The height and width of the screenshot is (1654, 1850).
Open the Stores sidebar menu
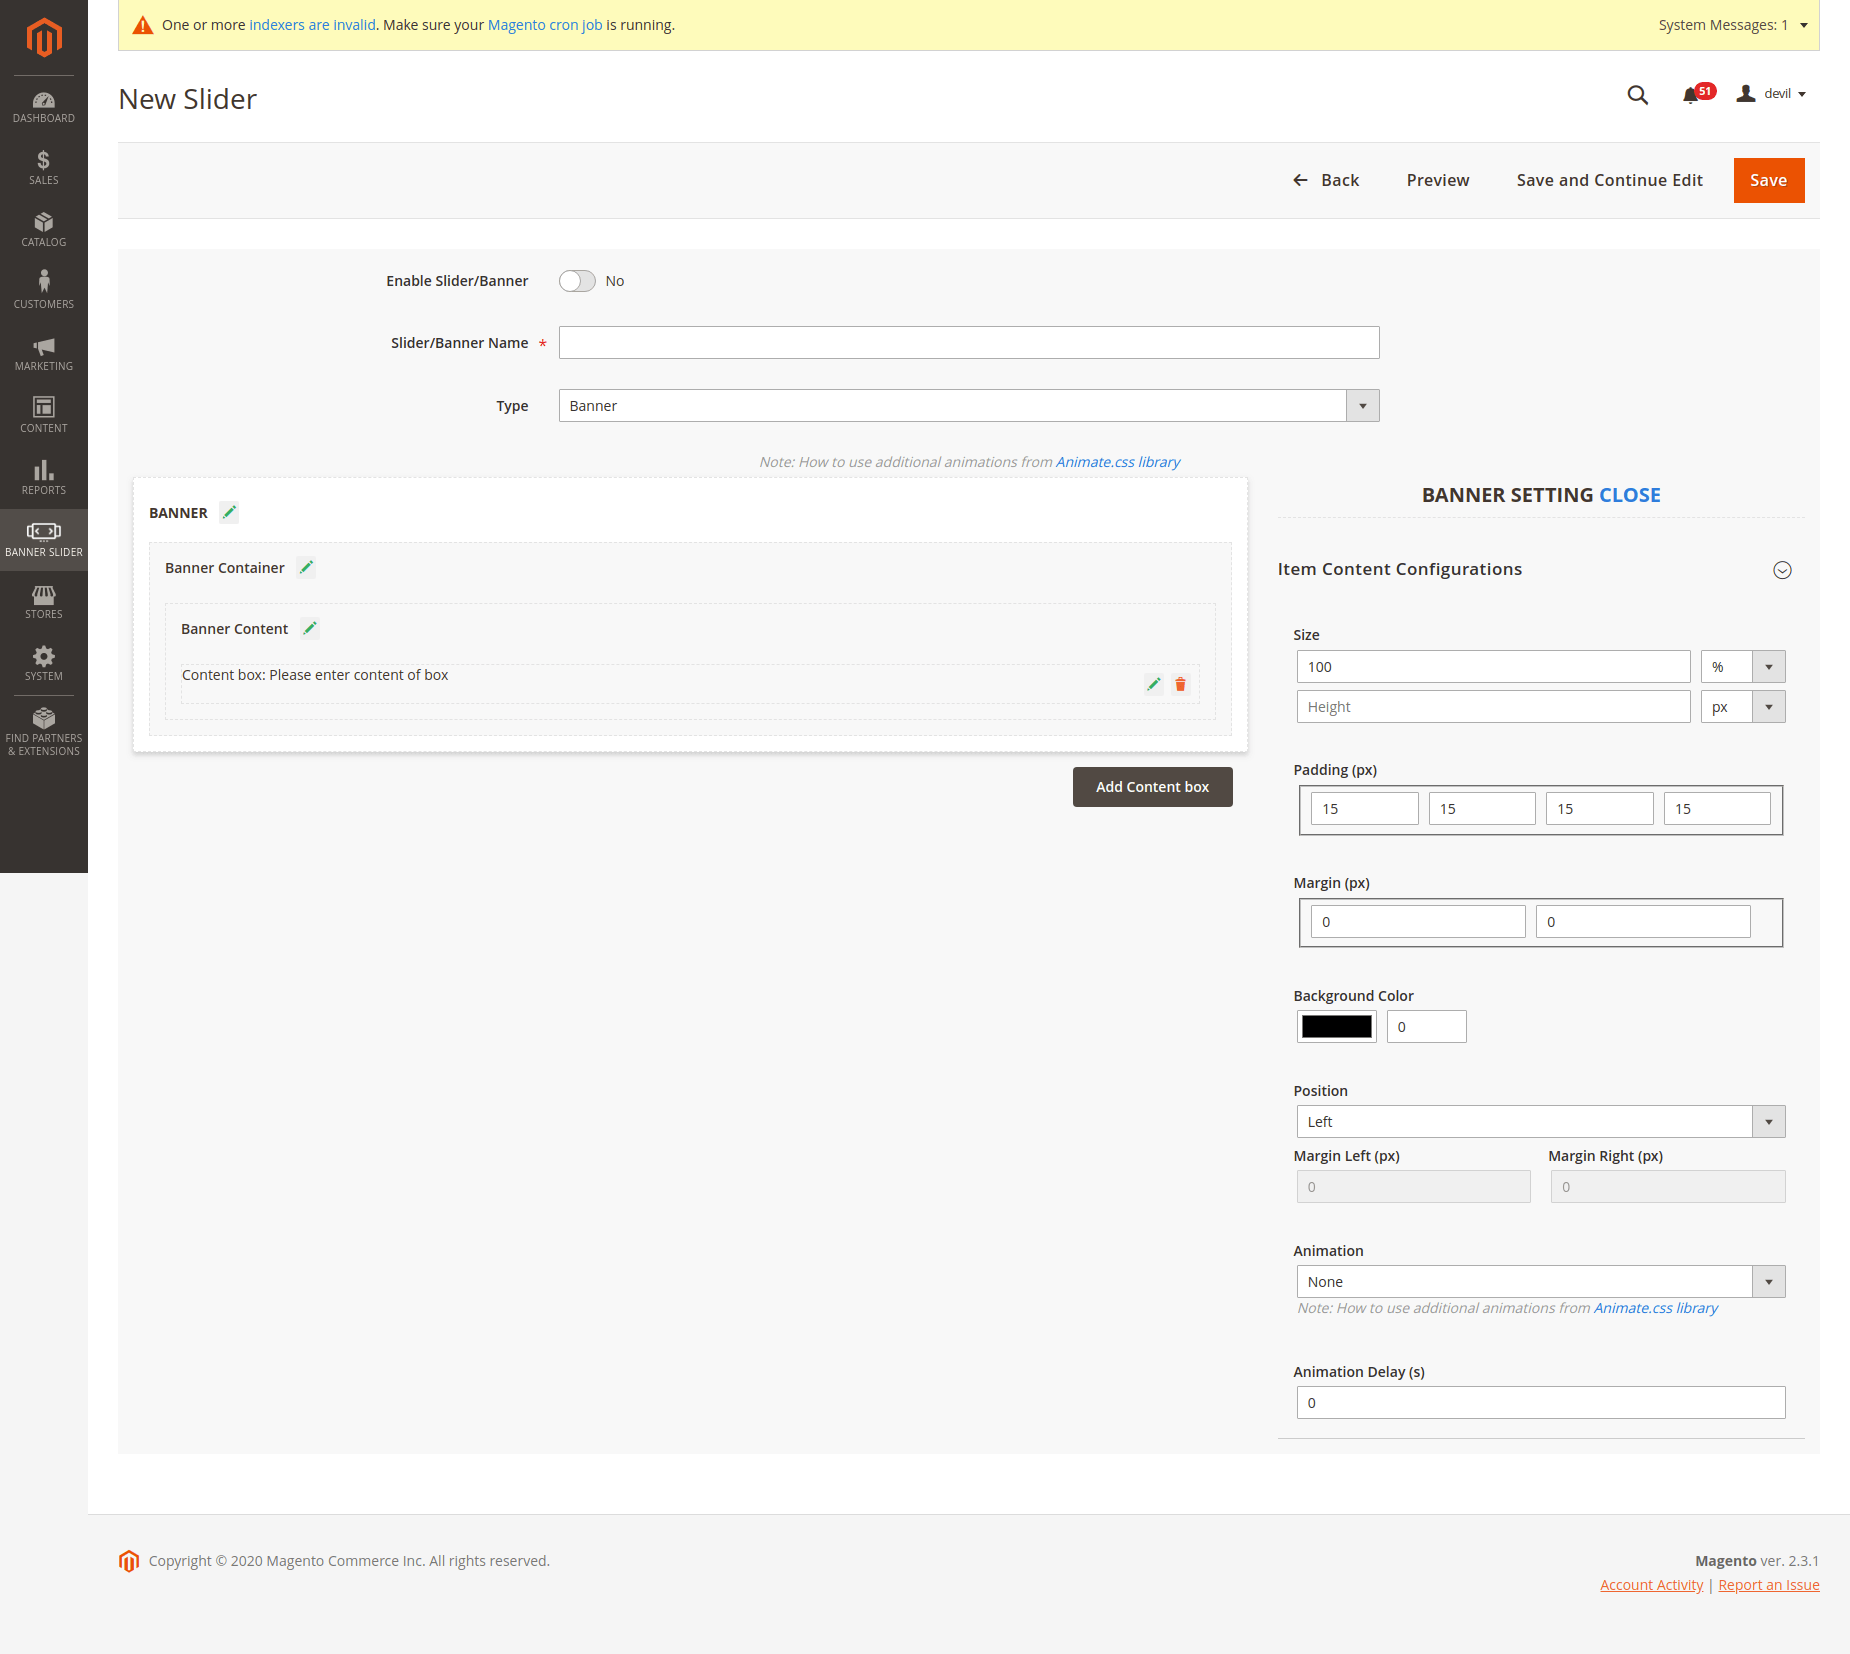pyautogui.click(x=44, y=603)
